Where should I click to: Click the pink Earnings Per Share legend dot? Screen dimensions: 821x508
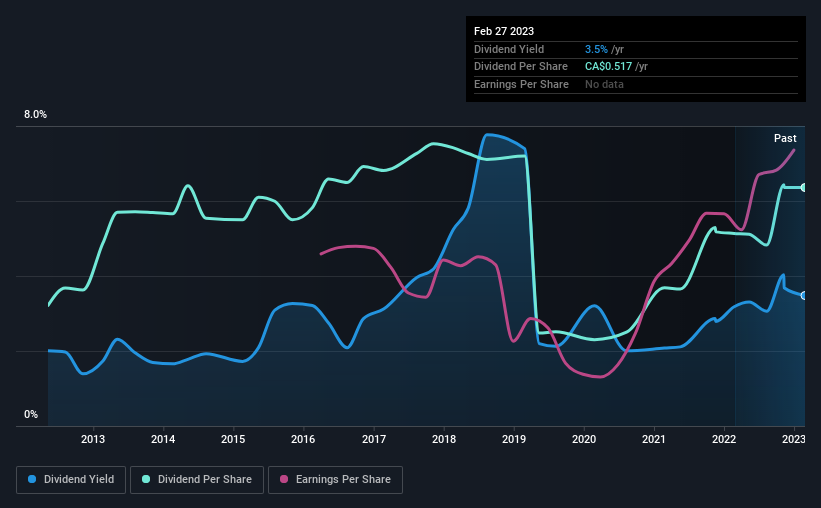point(284,479)
